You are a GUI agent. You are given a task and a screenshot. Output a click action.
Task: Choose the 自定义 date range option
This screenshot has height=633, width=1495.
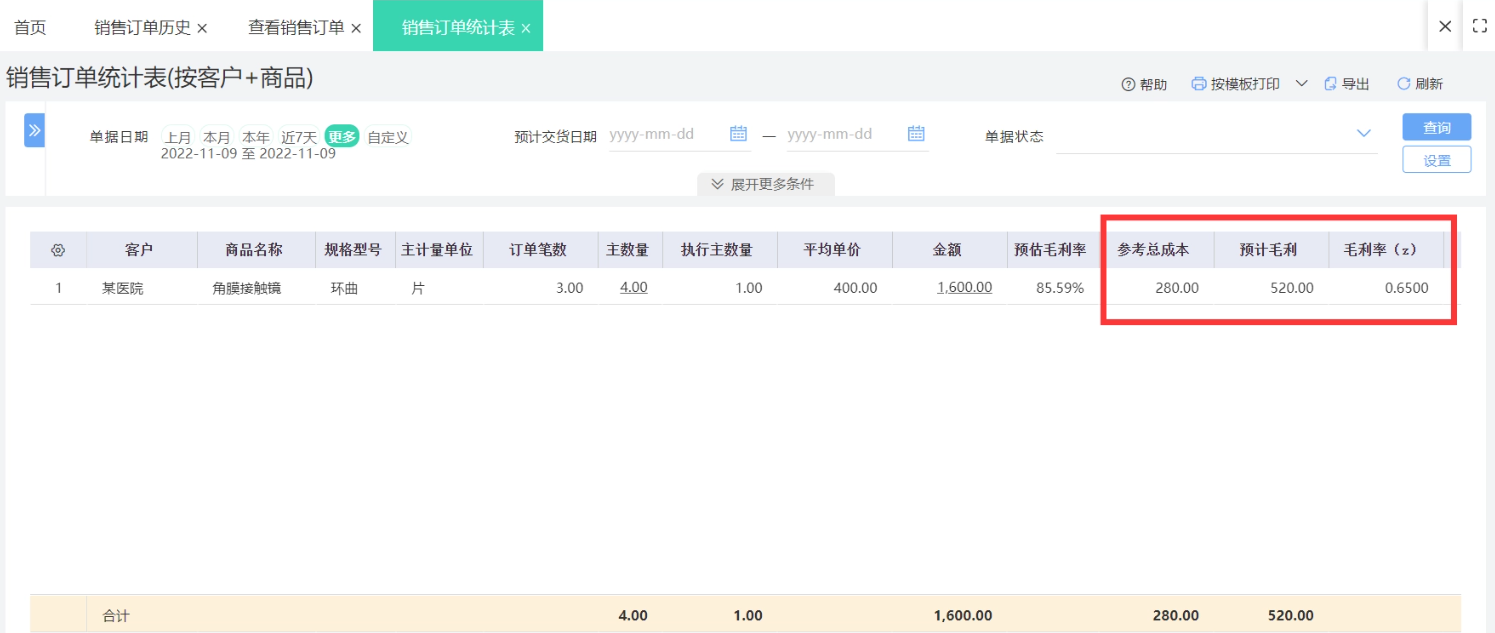[388, 137]
